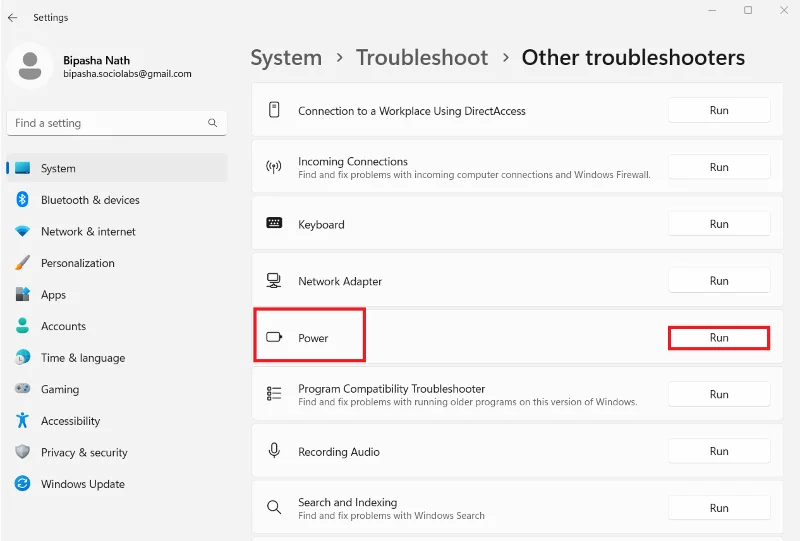Go back using the arrow icon
The width and height of the screenshot is (800, 541).
(13, 17)
